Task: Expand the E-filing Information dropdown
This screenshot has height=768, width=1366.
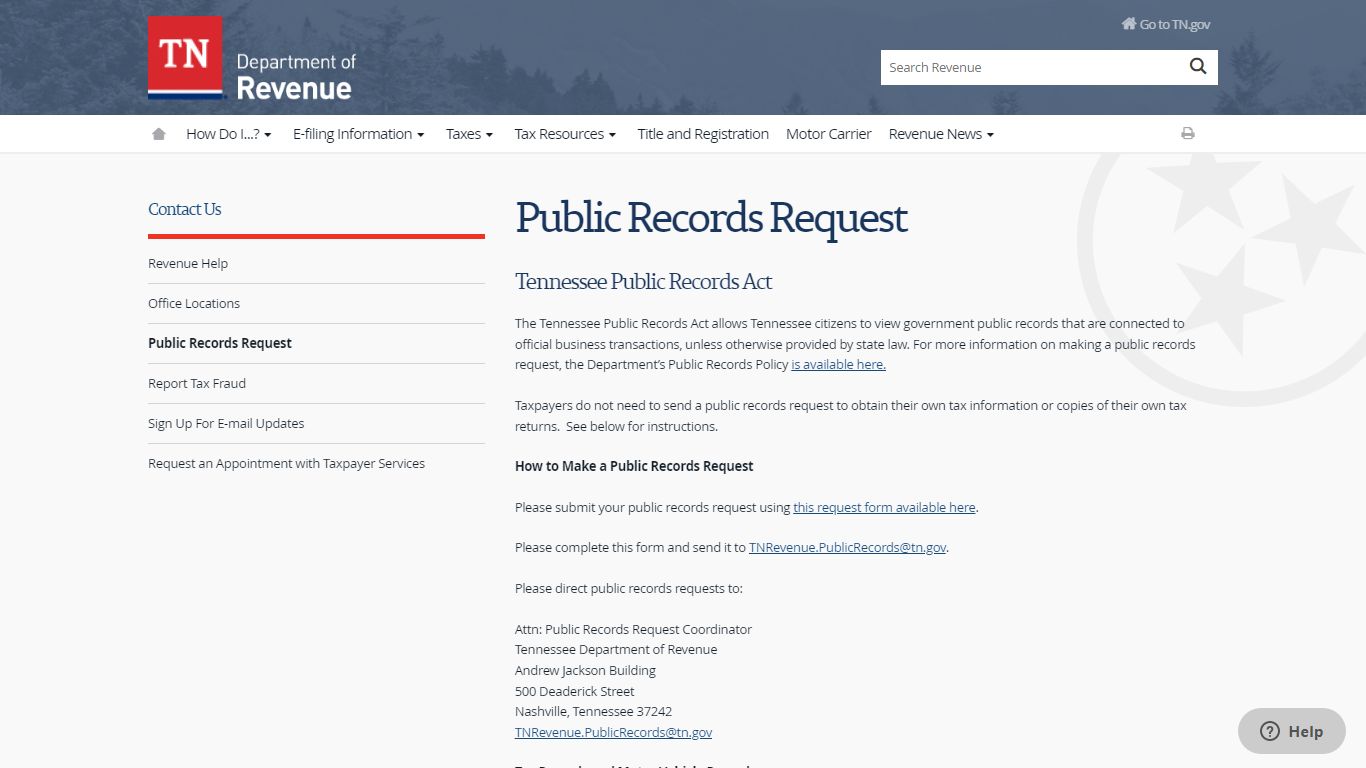Action: 358,134
